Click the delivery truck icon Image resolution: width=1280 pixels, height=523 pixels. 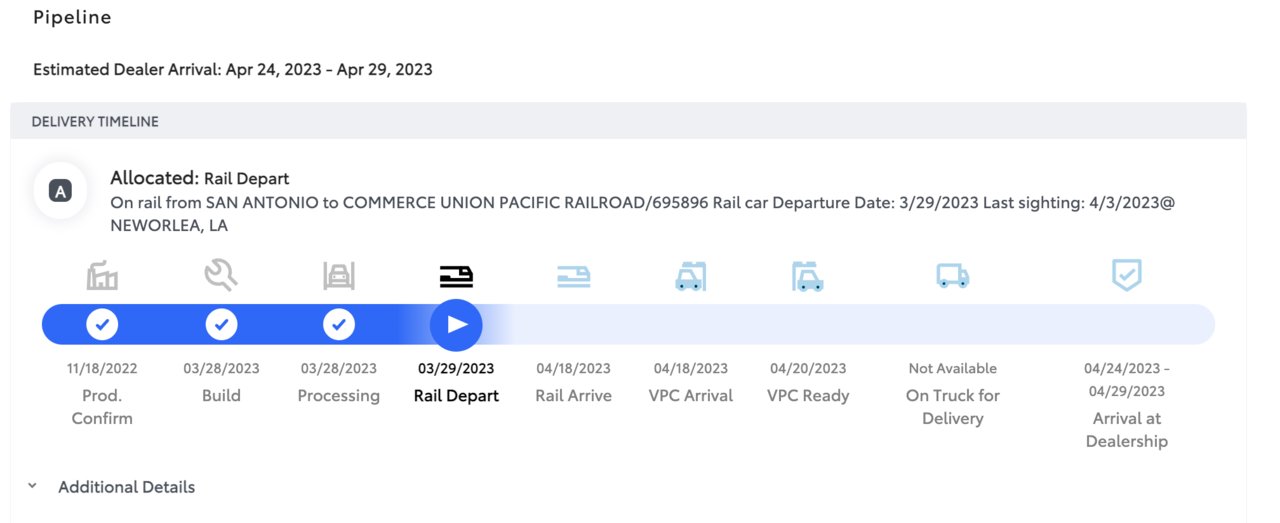point(953,275)
